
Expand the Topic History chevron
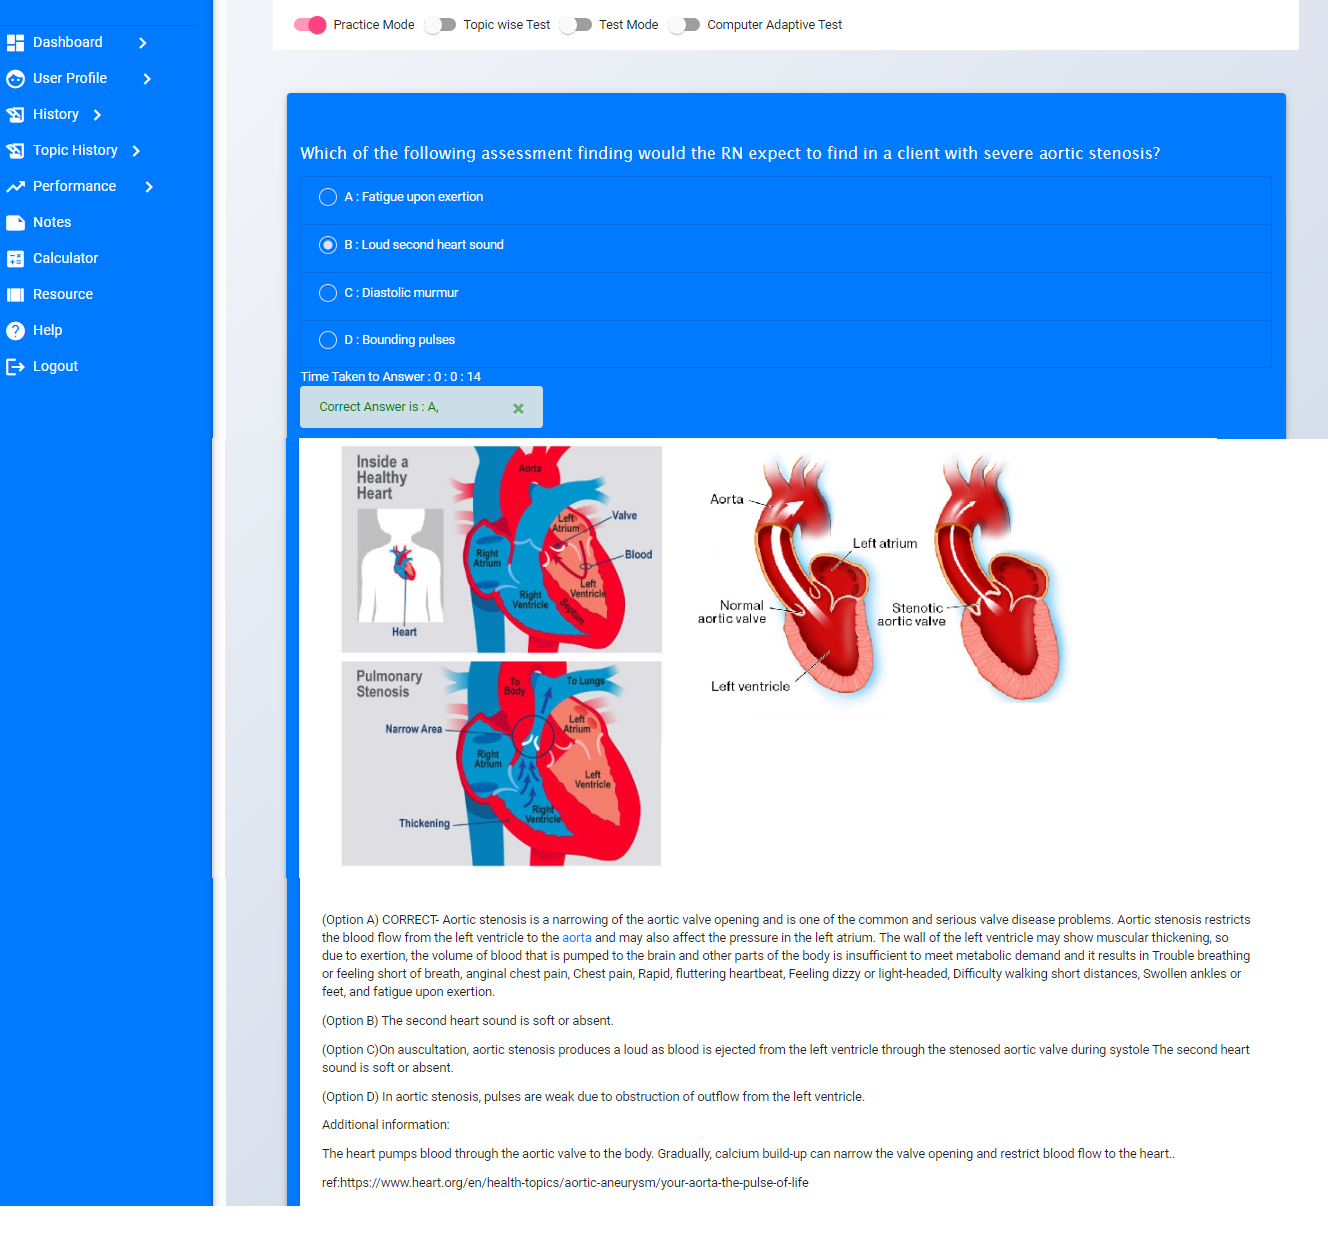(x=136, y=151)
